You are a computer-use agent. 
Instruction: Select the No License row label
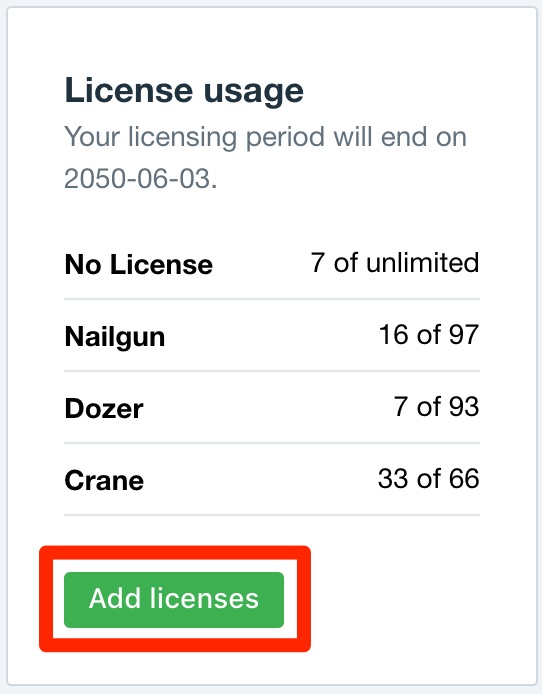tap(138, 265)
